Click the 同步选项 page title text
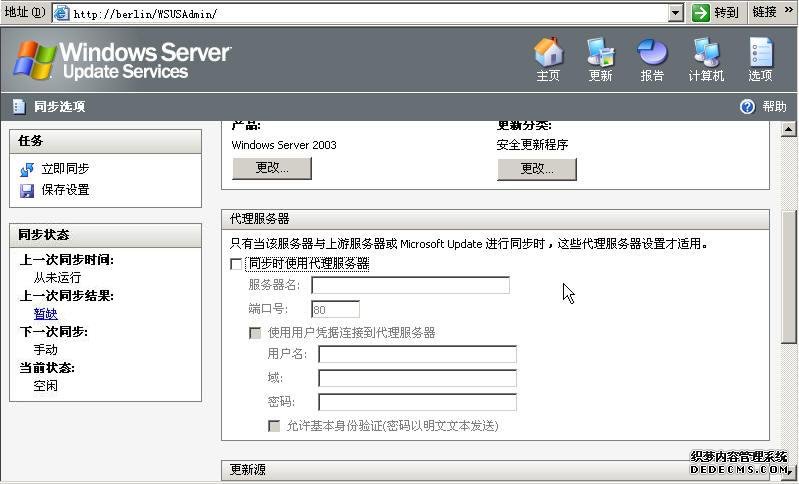 pyautogui.click(x=60, y=106)
